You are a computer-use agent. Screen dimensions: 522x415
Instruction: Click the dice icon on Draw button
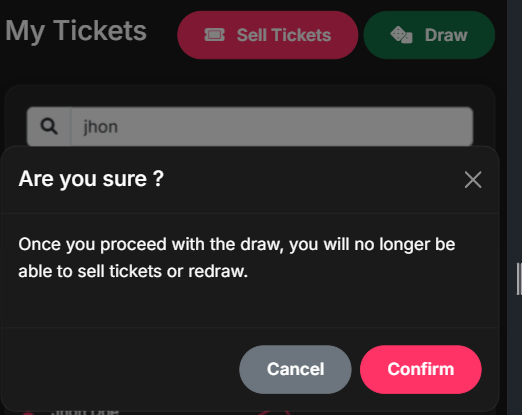[401, 35]
